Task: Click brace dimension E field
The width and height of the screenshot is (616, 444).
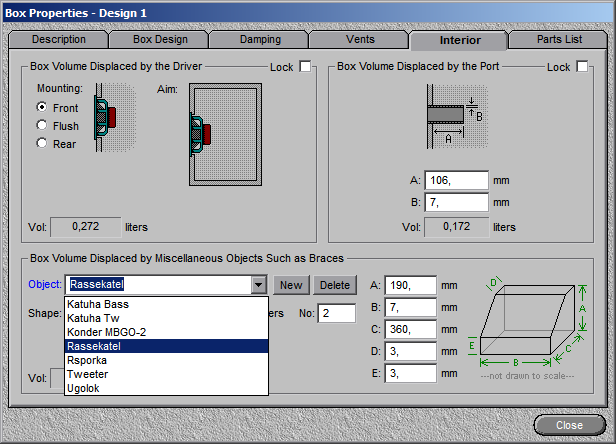Action: pos(411,373)
